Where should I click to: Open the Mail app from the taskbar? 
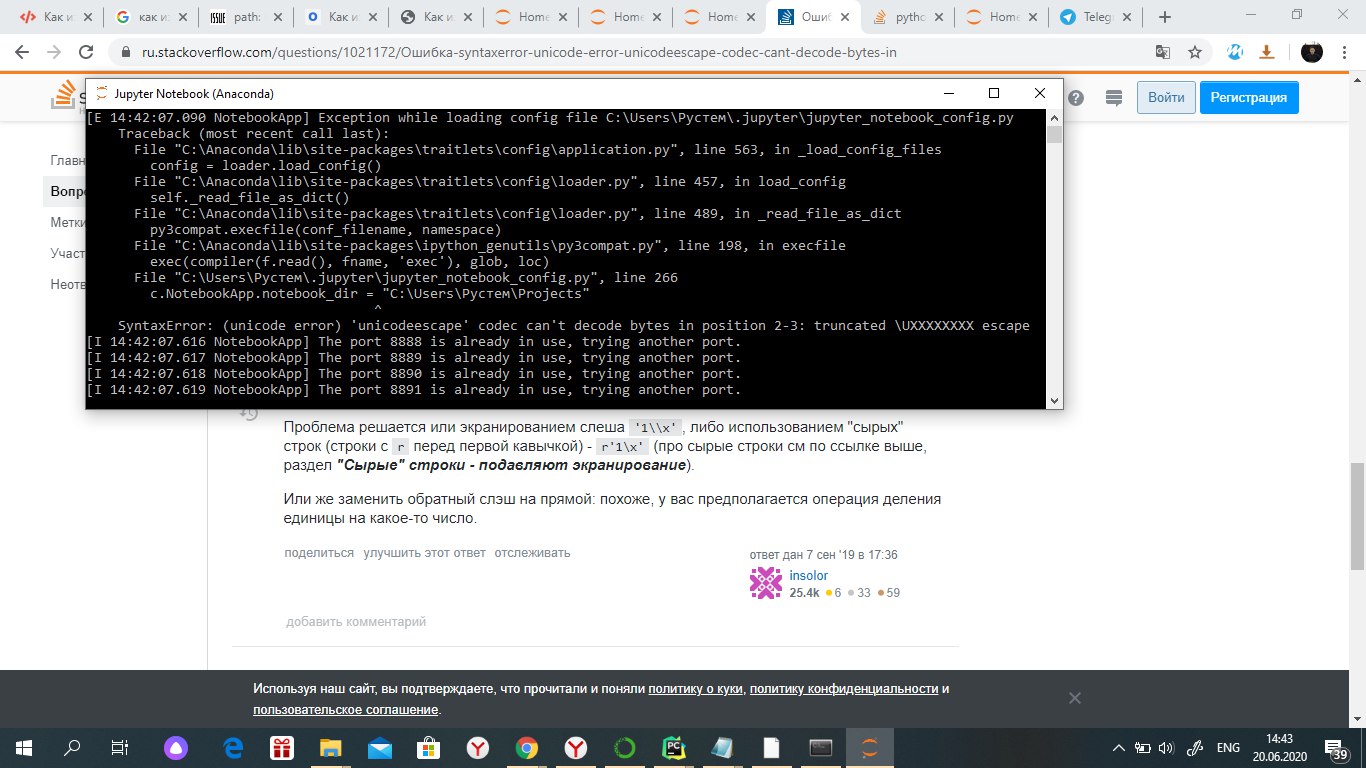(x=379, y=747)
